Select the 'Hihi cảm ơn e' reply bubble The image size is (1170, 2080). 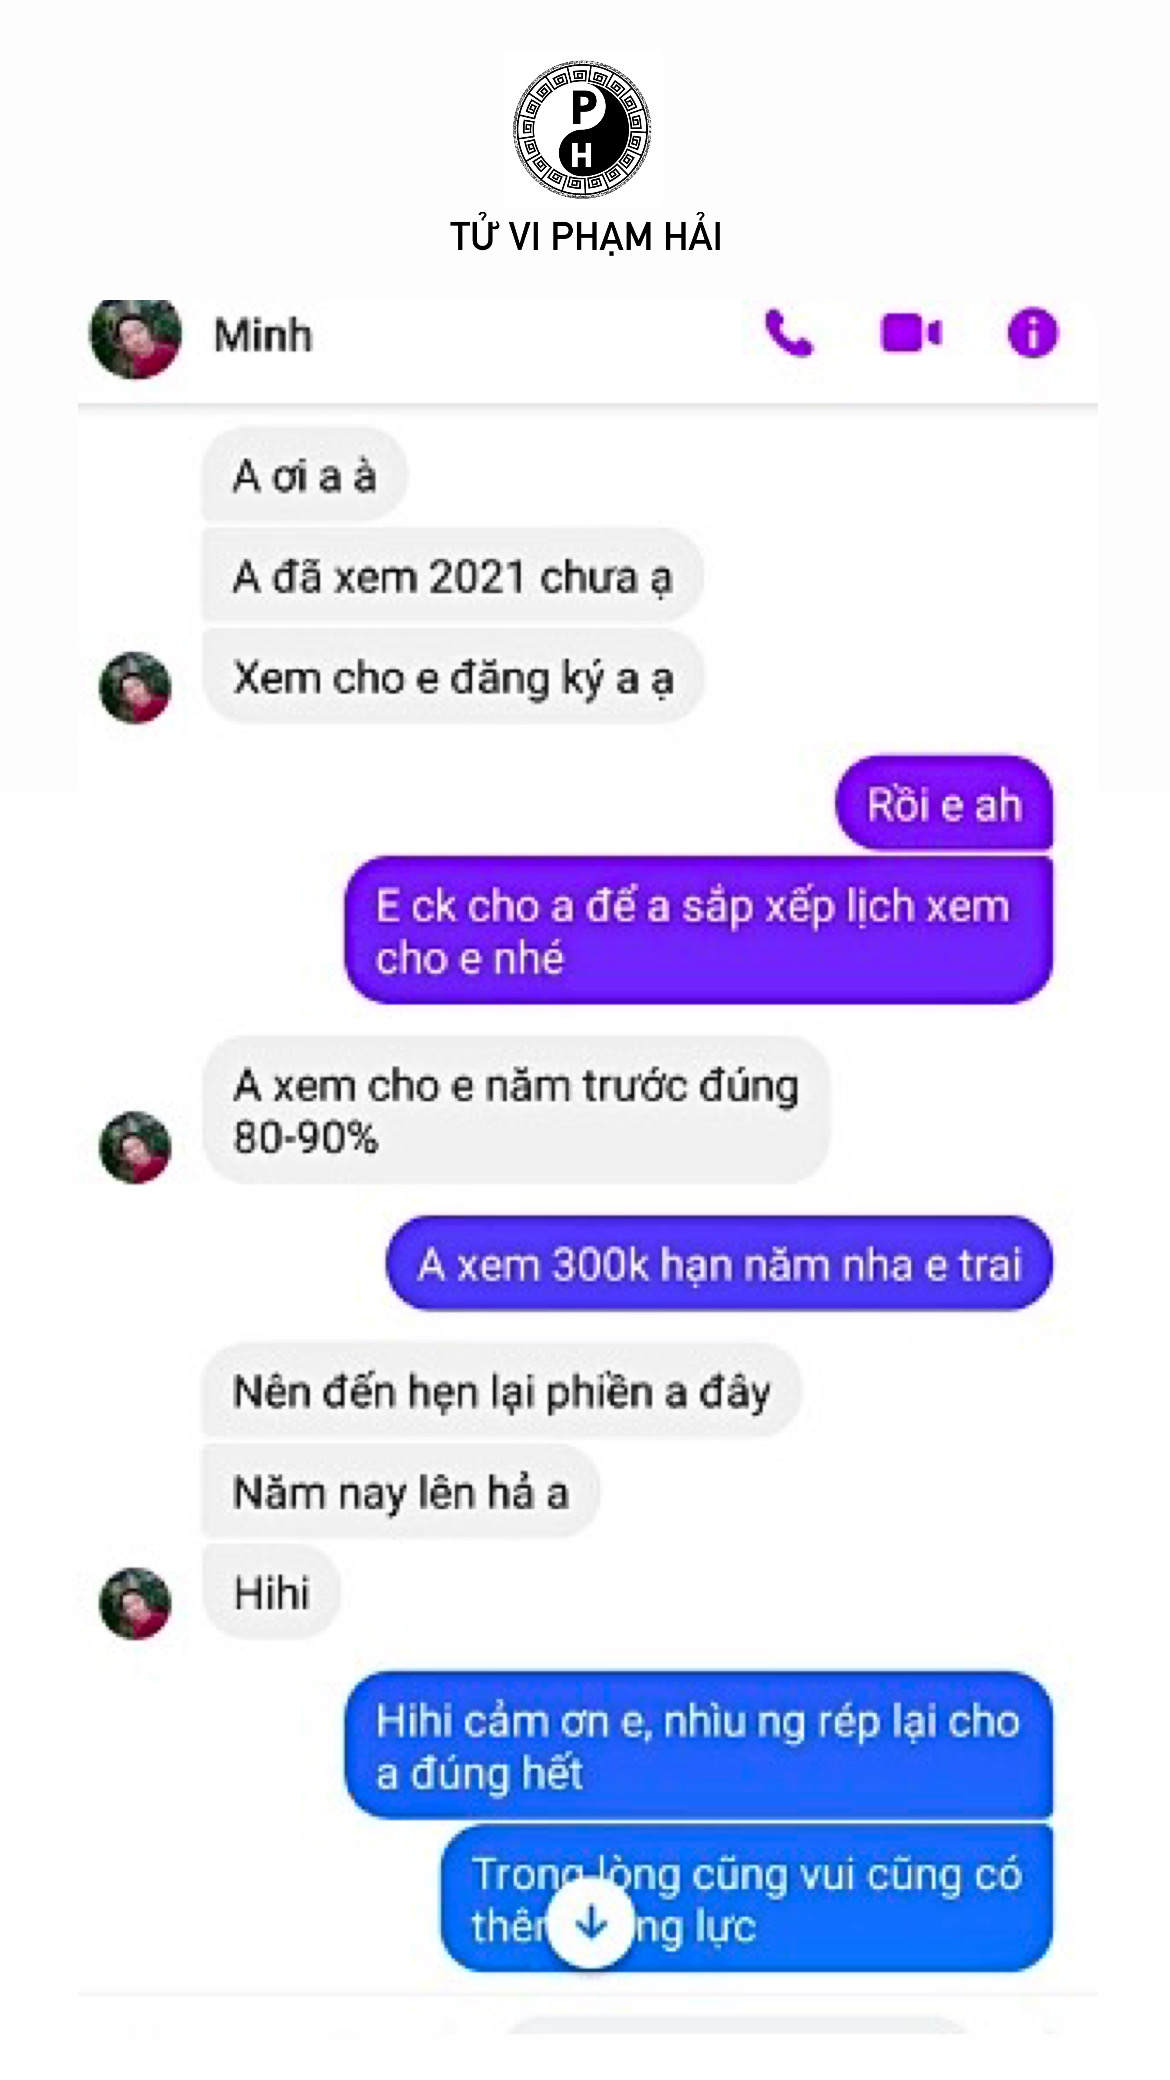click(x=699, y=1746)
